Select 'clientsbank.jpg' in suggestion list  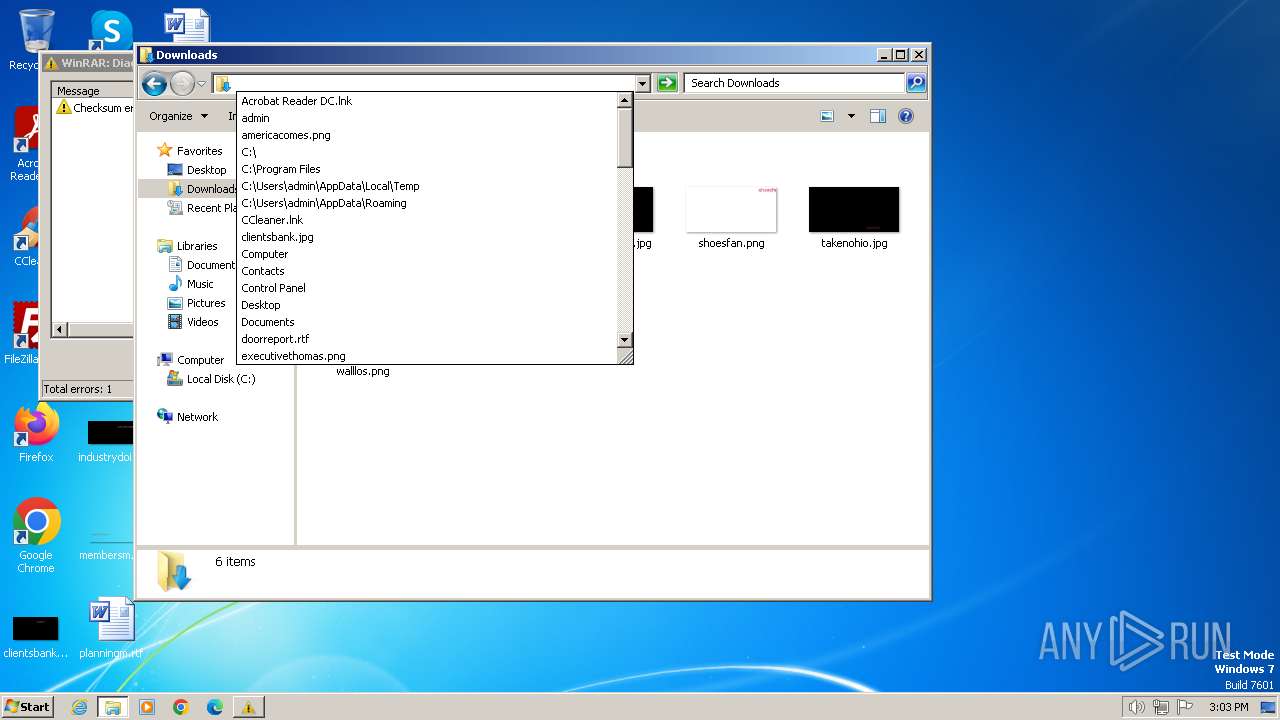pyautogui.click(x=427, y=237)
